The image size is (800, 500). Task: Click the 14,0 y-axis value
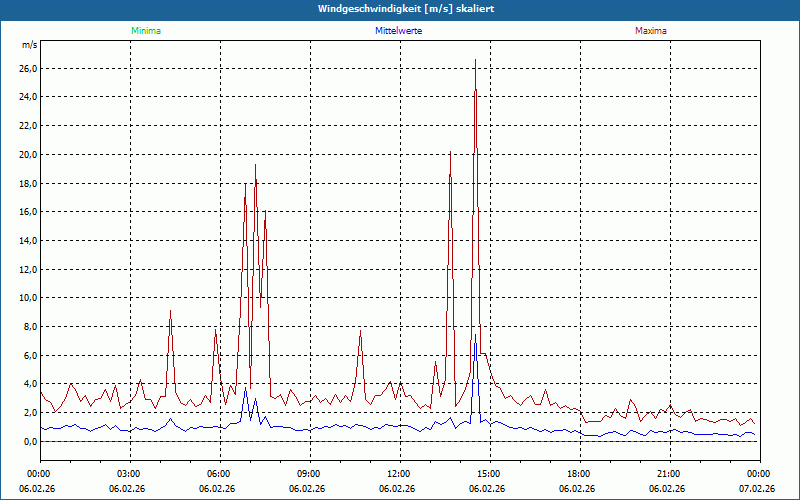(x=28, y=240)
